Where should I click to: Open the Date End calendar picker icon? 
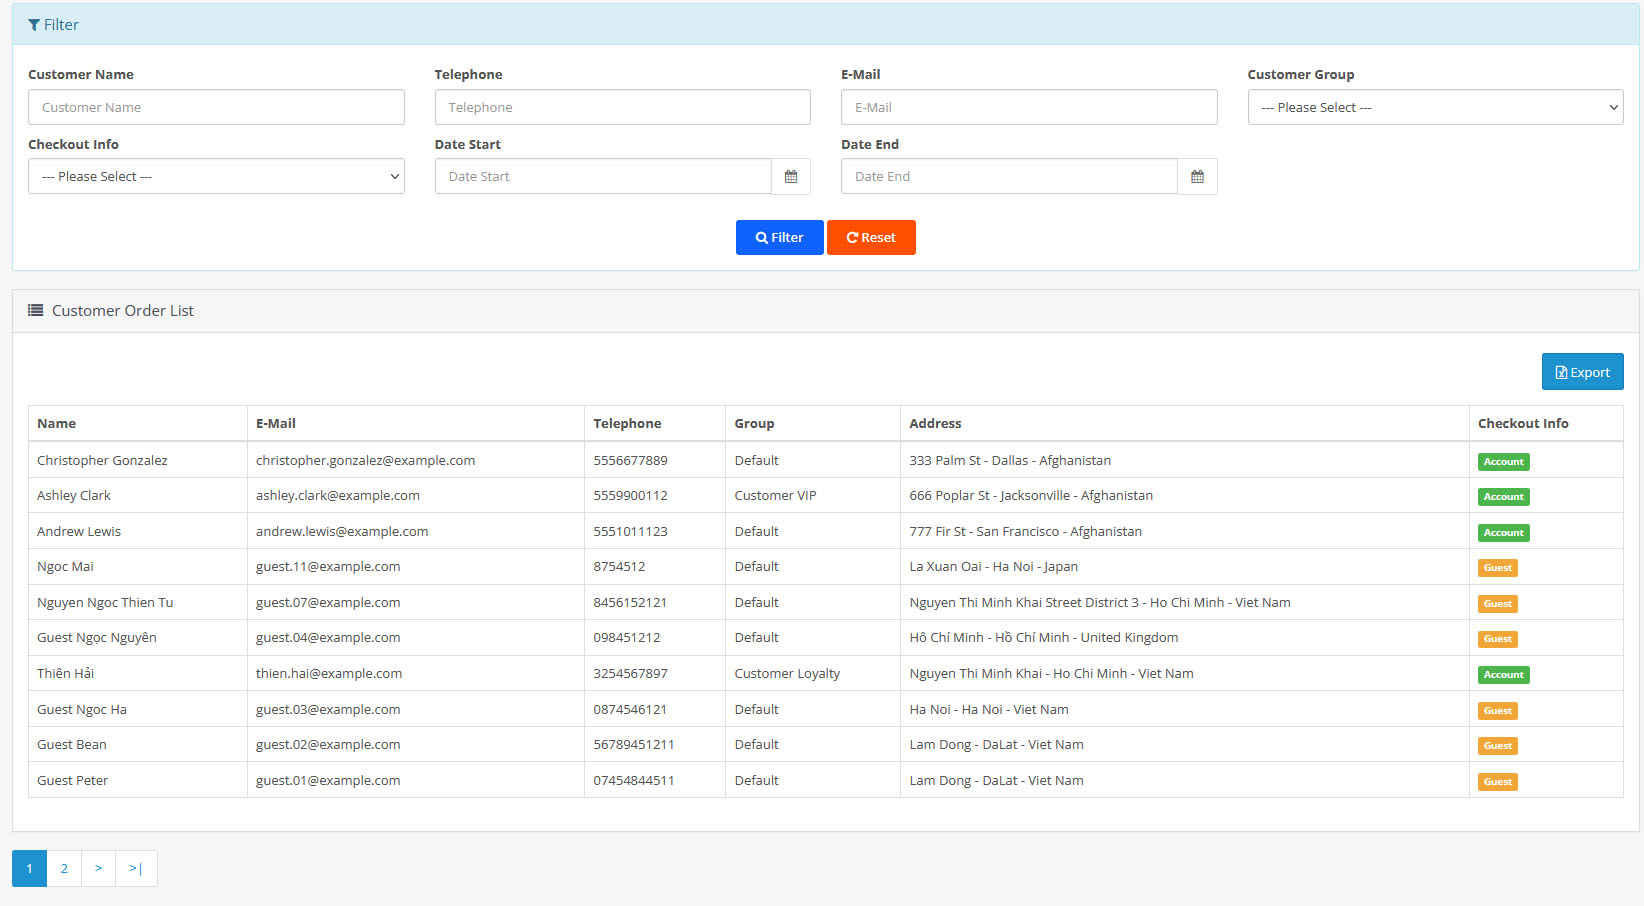click(1197, 176)
